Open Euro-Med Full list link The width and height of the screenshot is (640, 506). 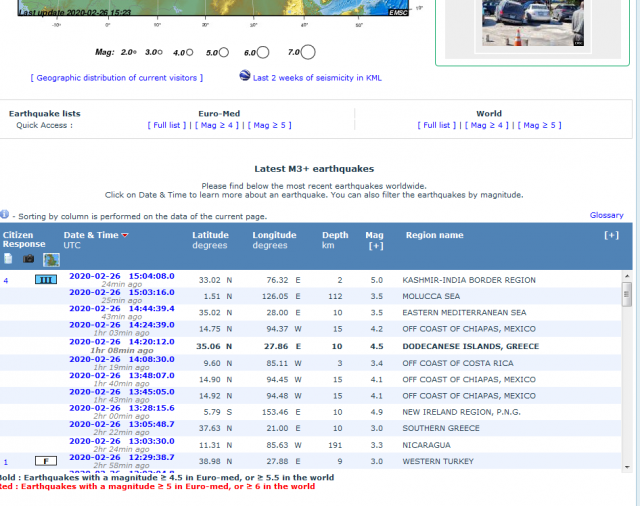tap(166, 125)
